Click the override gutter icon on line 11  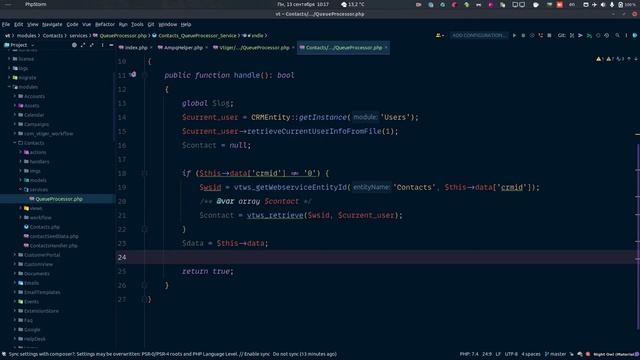pyautogui.click(x=133, y=75)
